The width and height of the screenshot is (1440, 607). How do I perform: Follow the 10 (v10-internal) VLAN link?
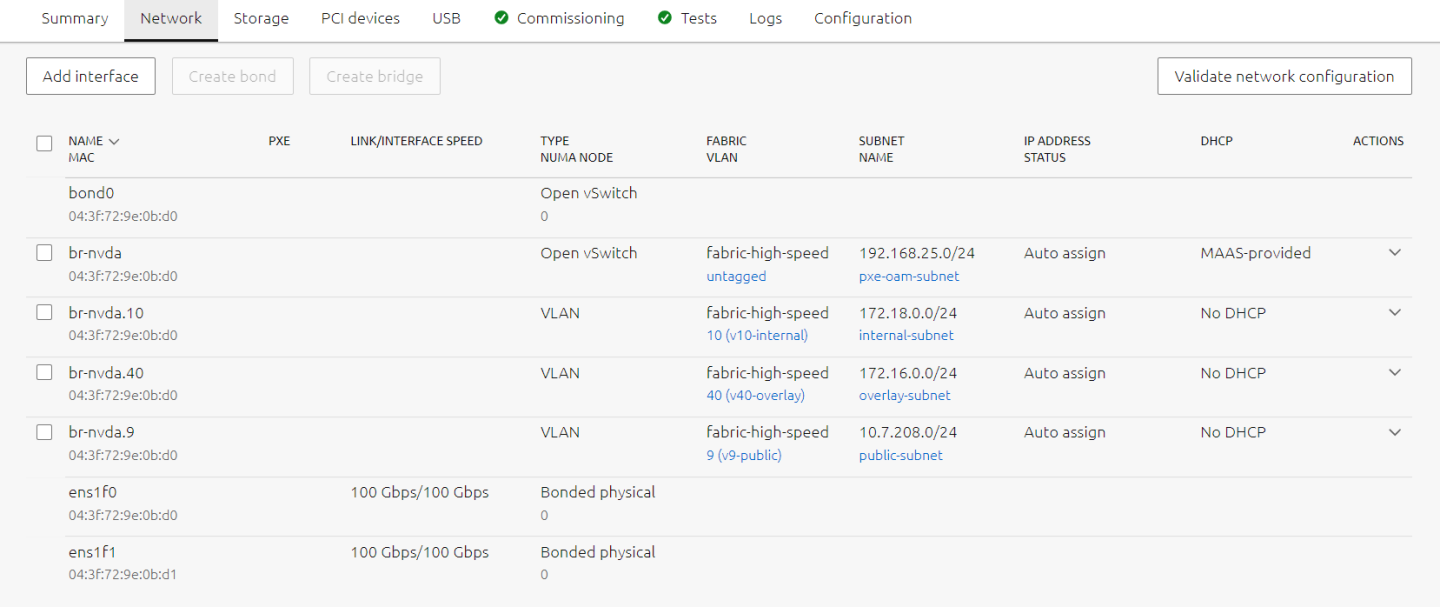click(756, 336)
